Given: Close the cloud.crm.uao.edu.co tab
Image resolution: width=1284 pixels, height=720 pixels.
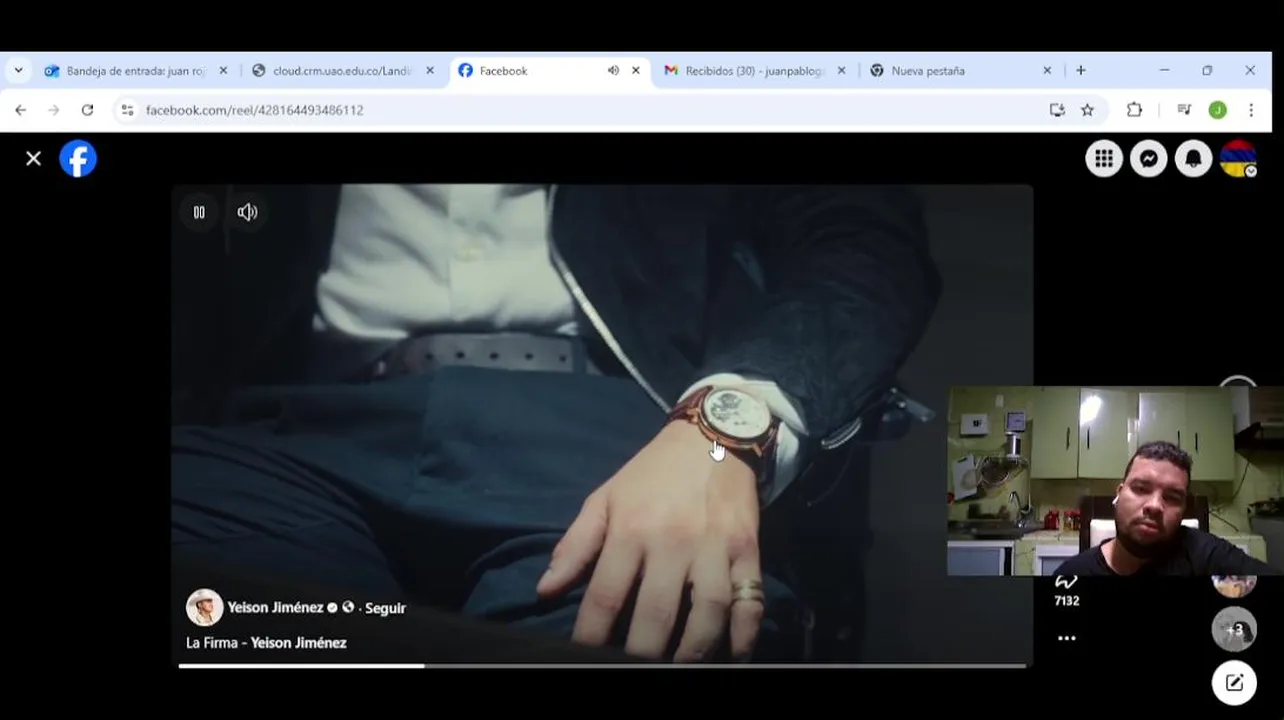Looking at the screenshot, I should (430, 71).
